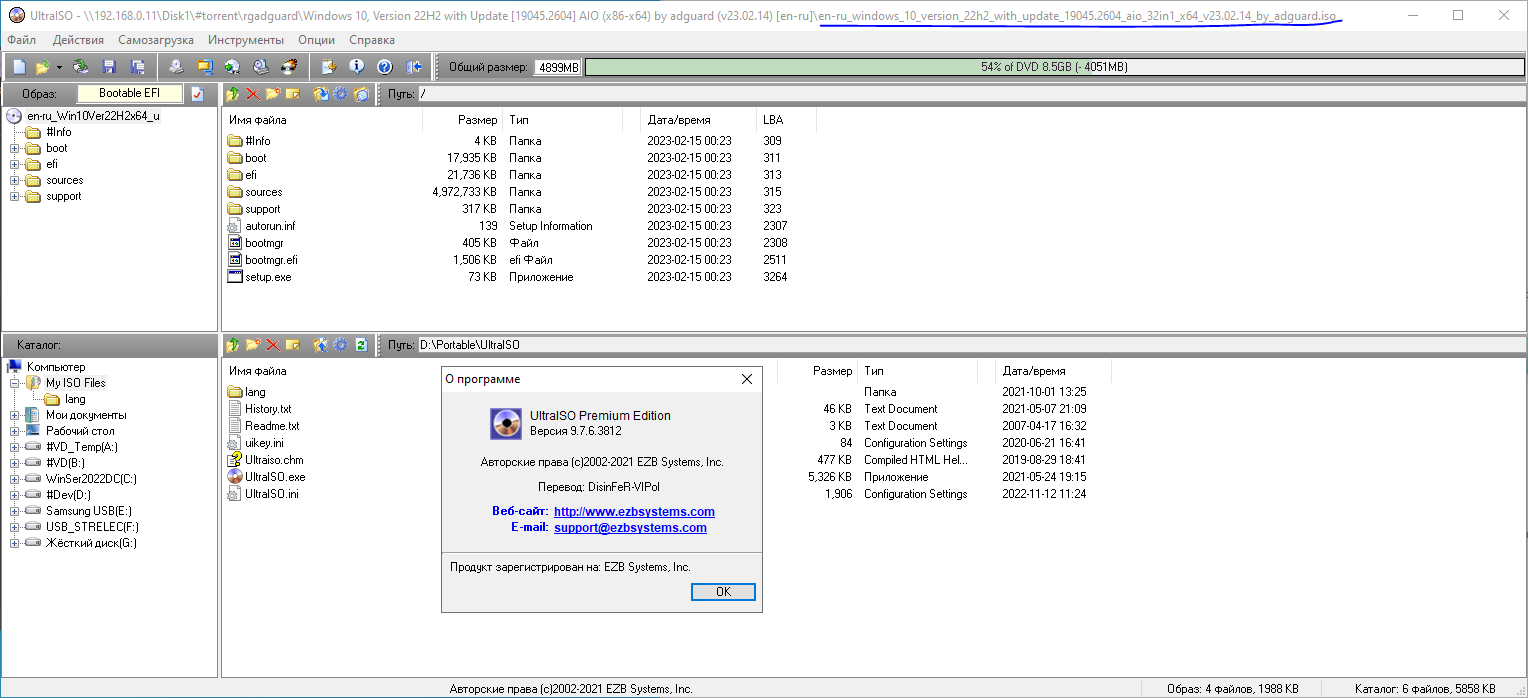1528x698 pixels.
Task: Expand the support folder in image tree
Action: pos(14,196)
